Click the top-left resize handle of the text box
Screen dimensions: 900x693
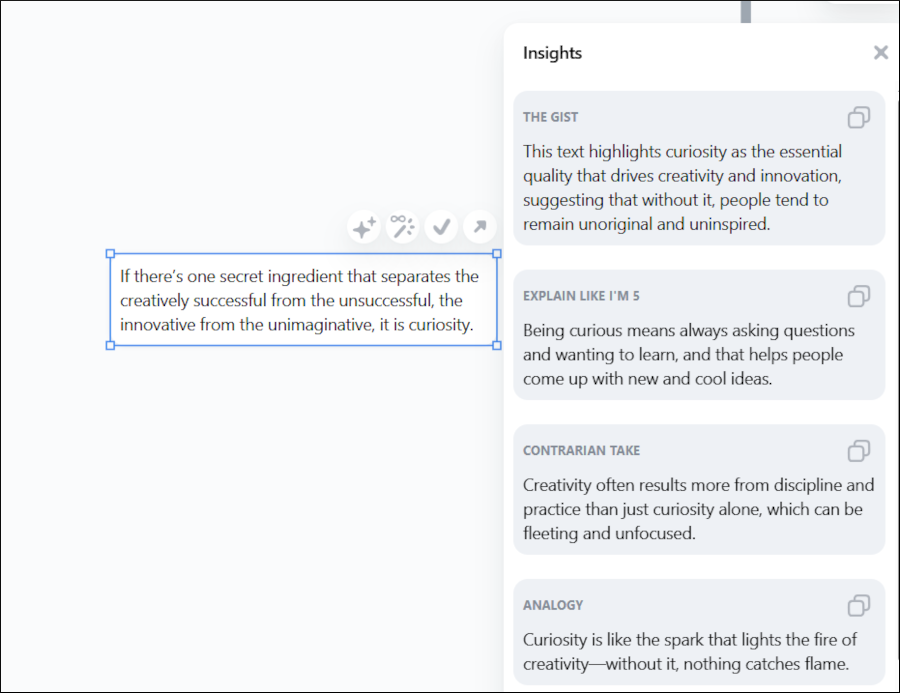click(110, 254)
